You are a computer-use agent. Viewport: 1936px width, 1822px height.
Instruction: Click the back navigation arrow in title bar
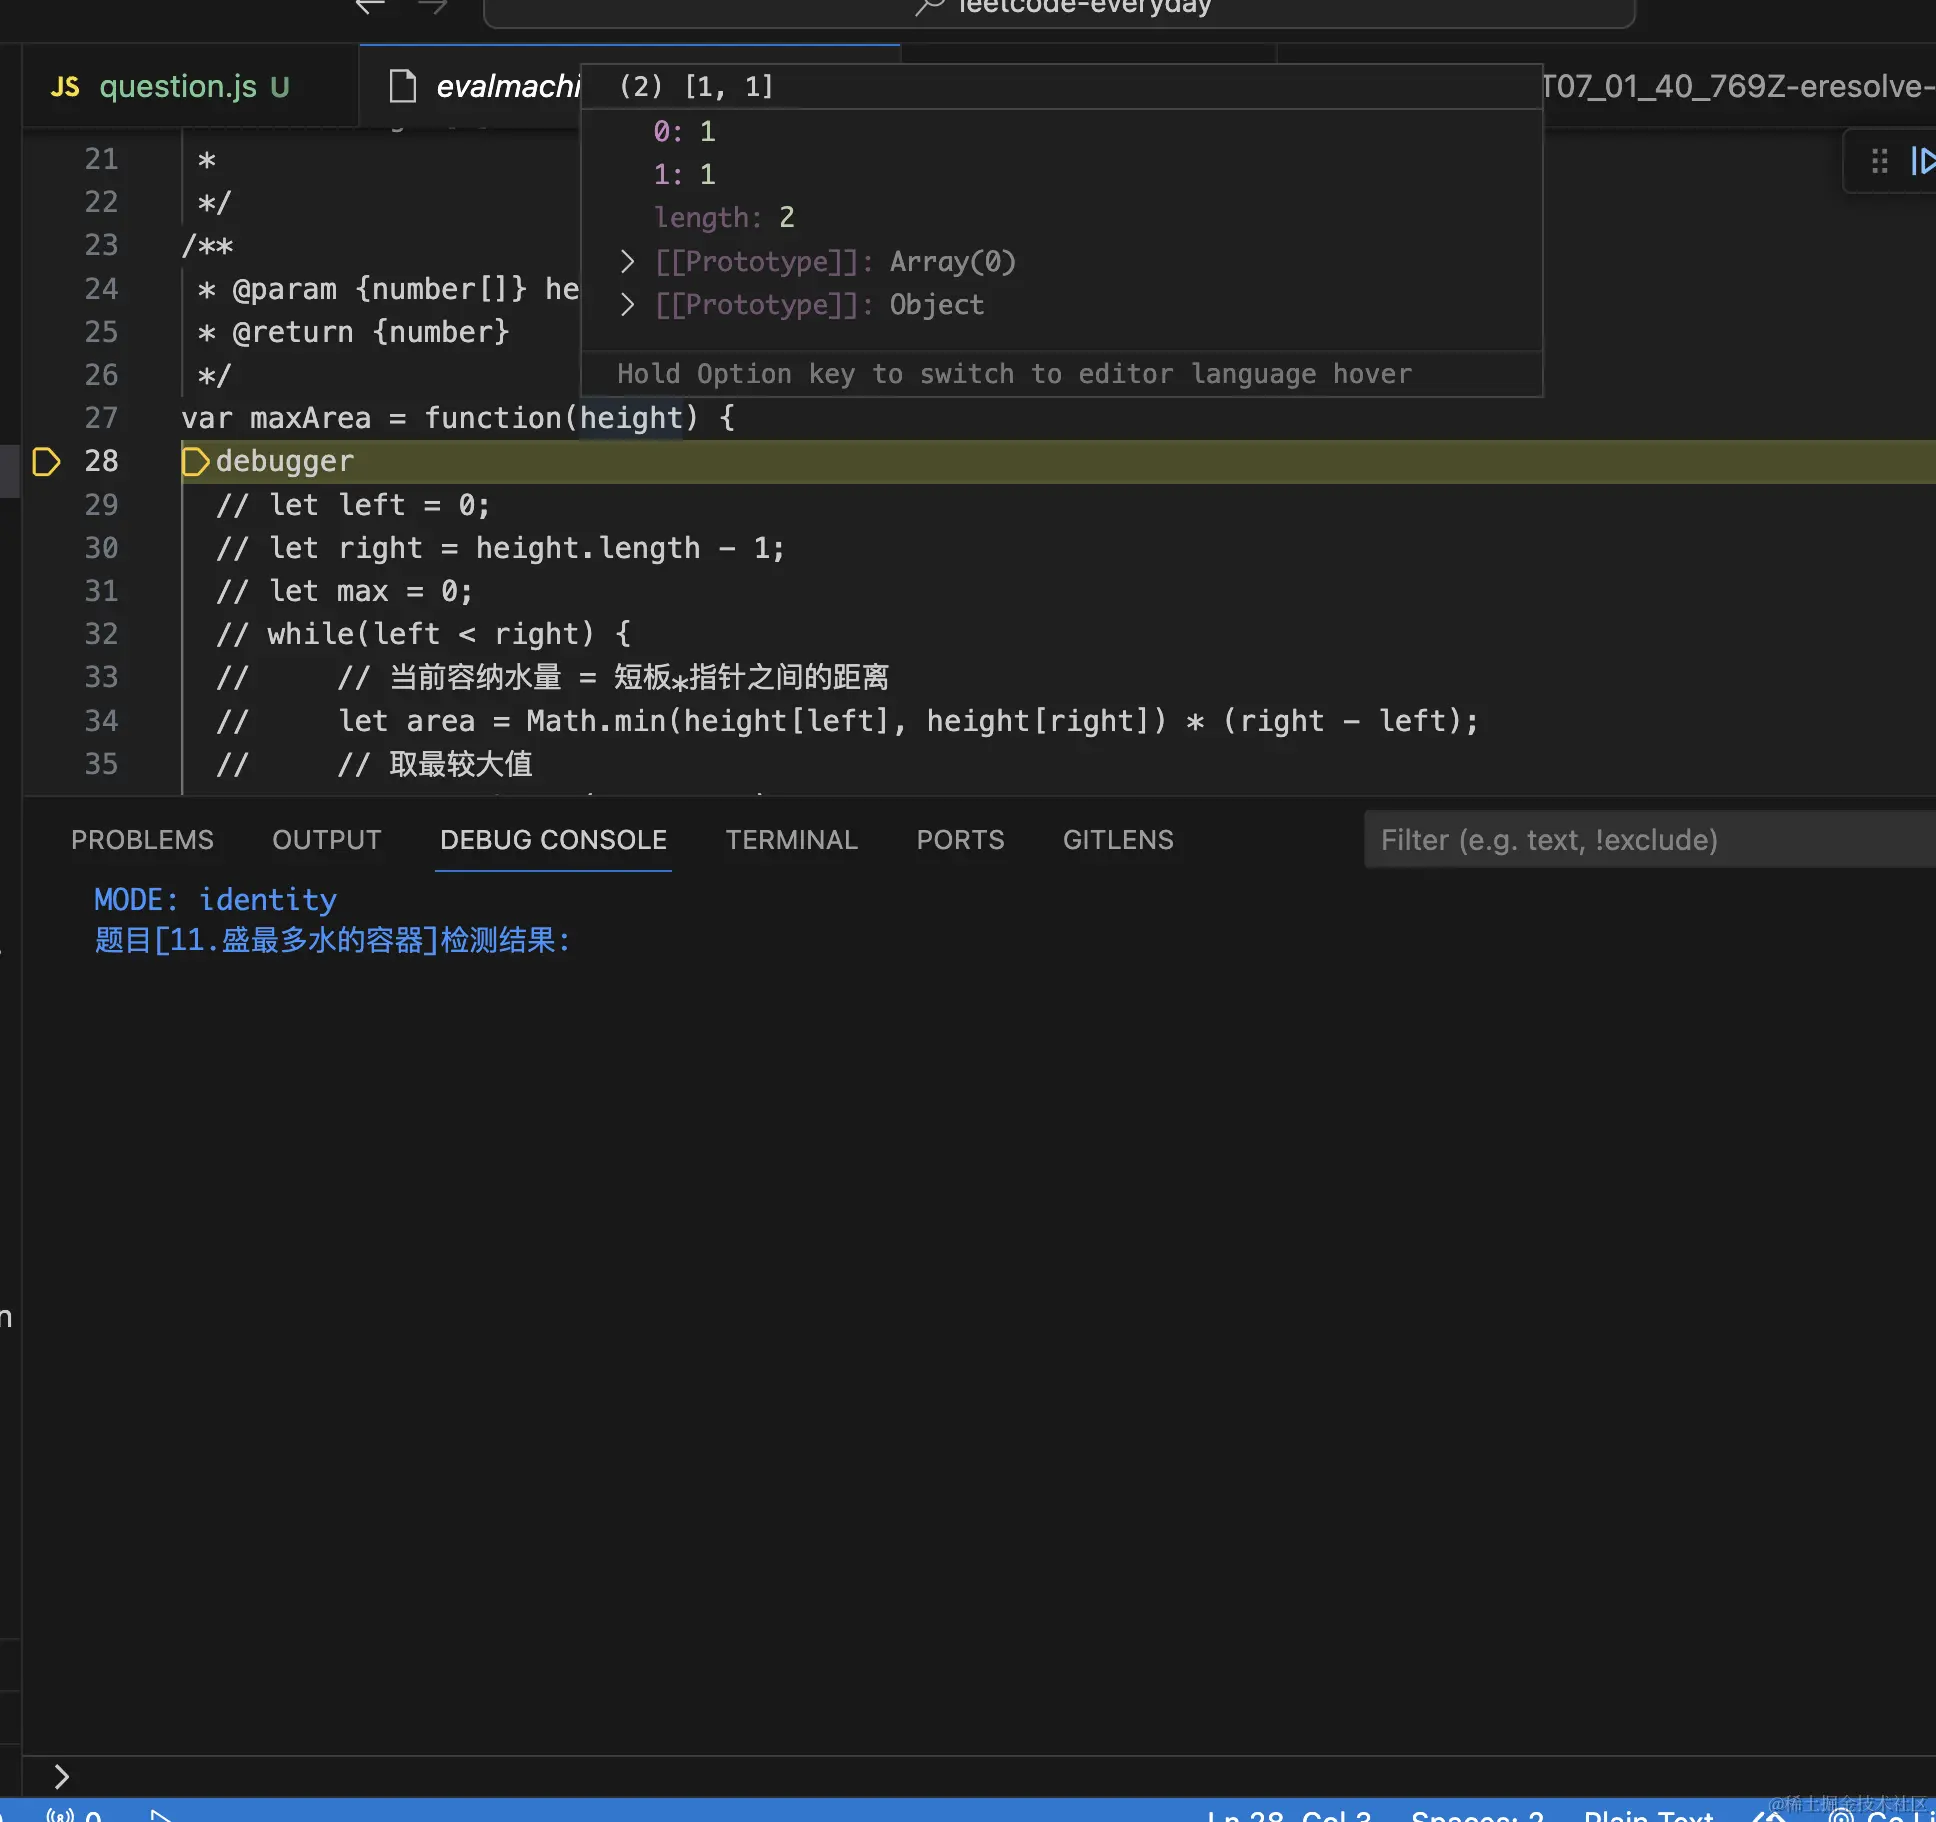point(370,6)
